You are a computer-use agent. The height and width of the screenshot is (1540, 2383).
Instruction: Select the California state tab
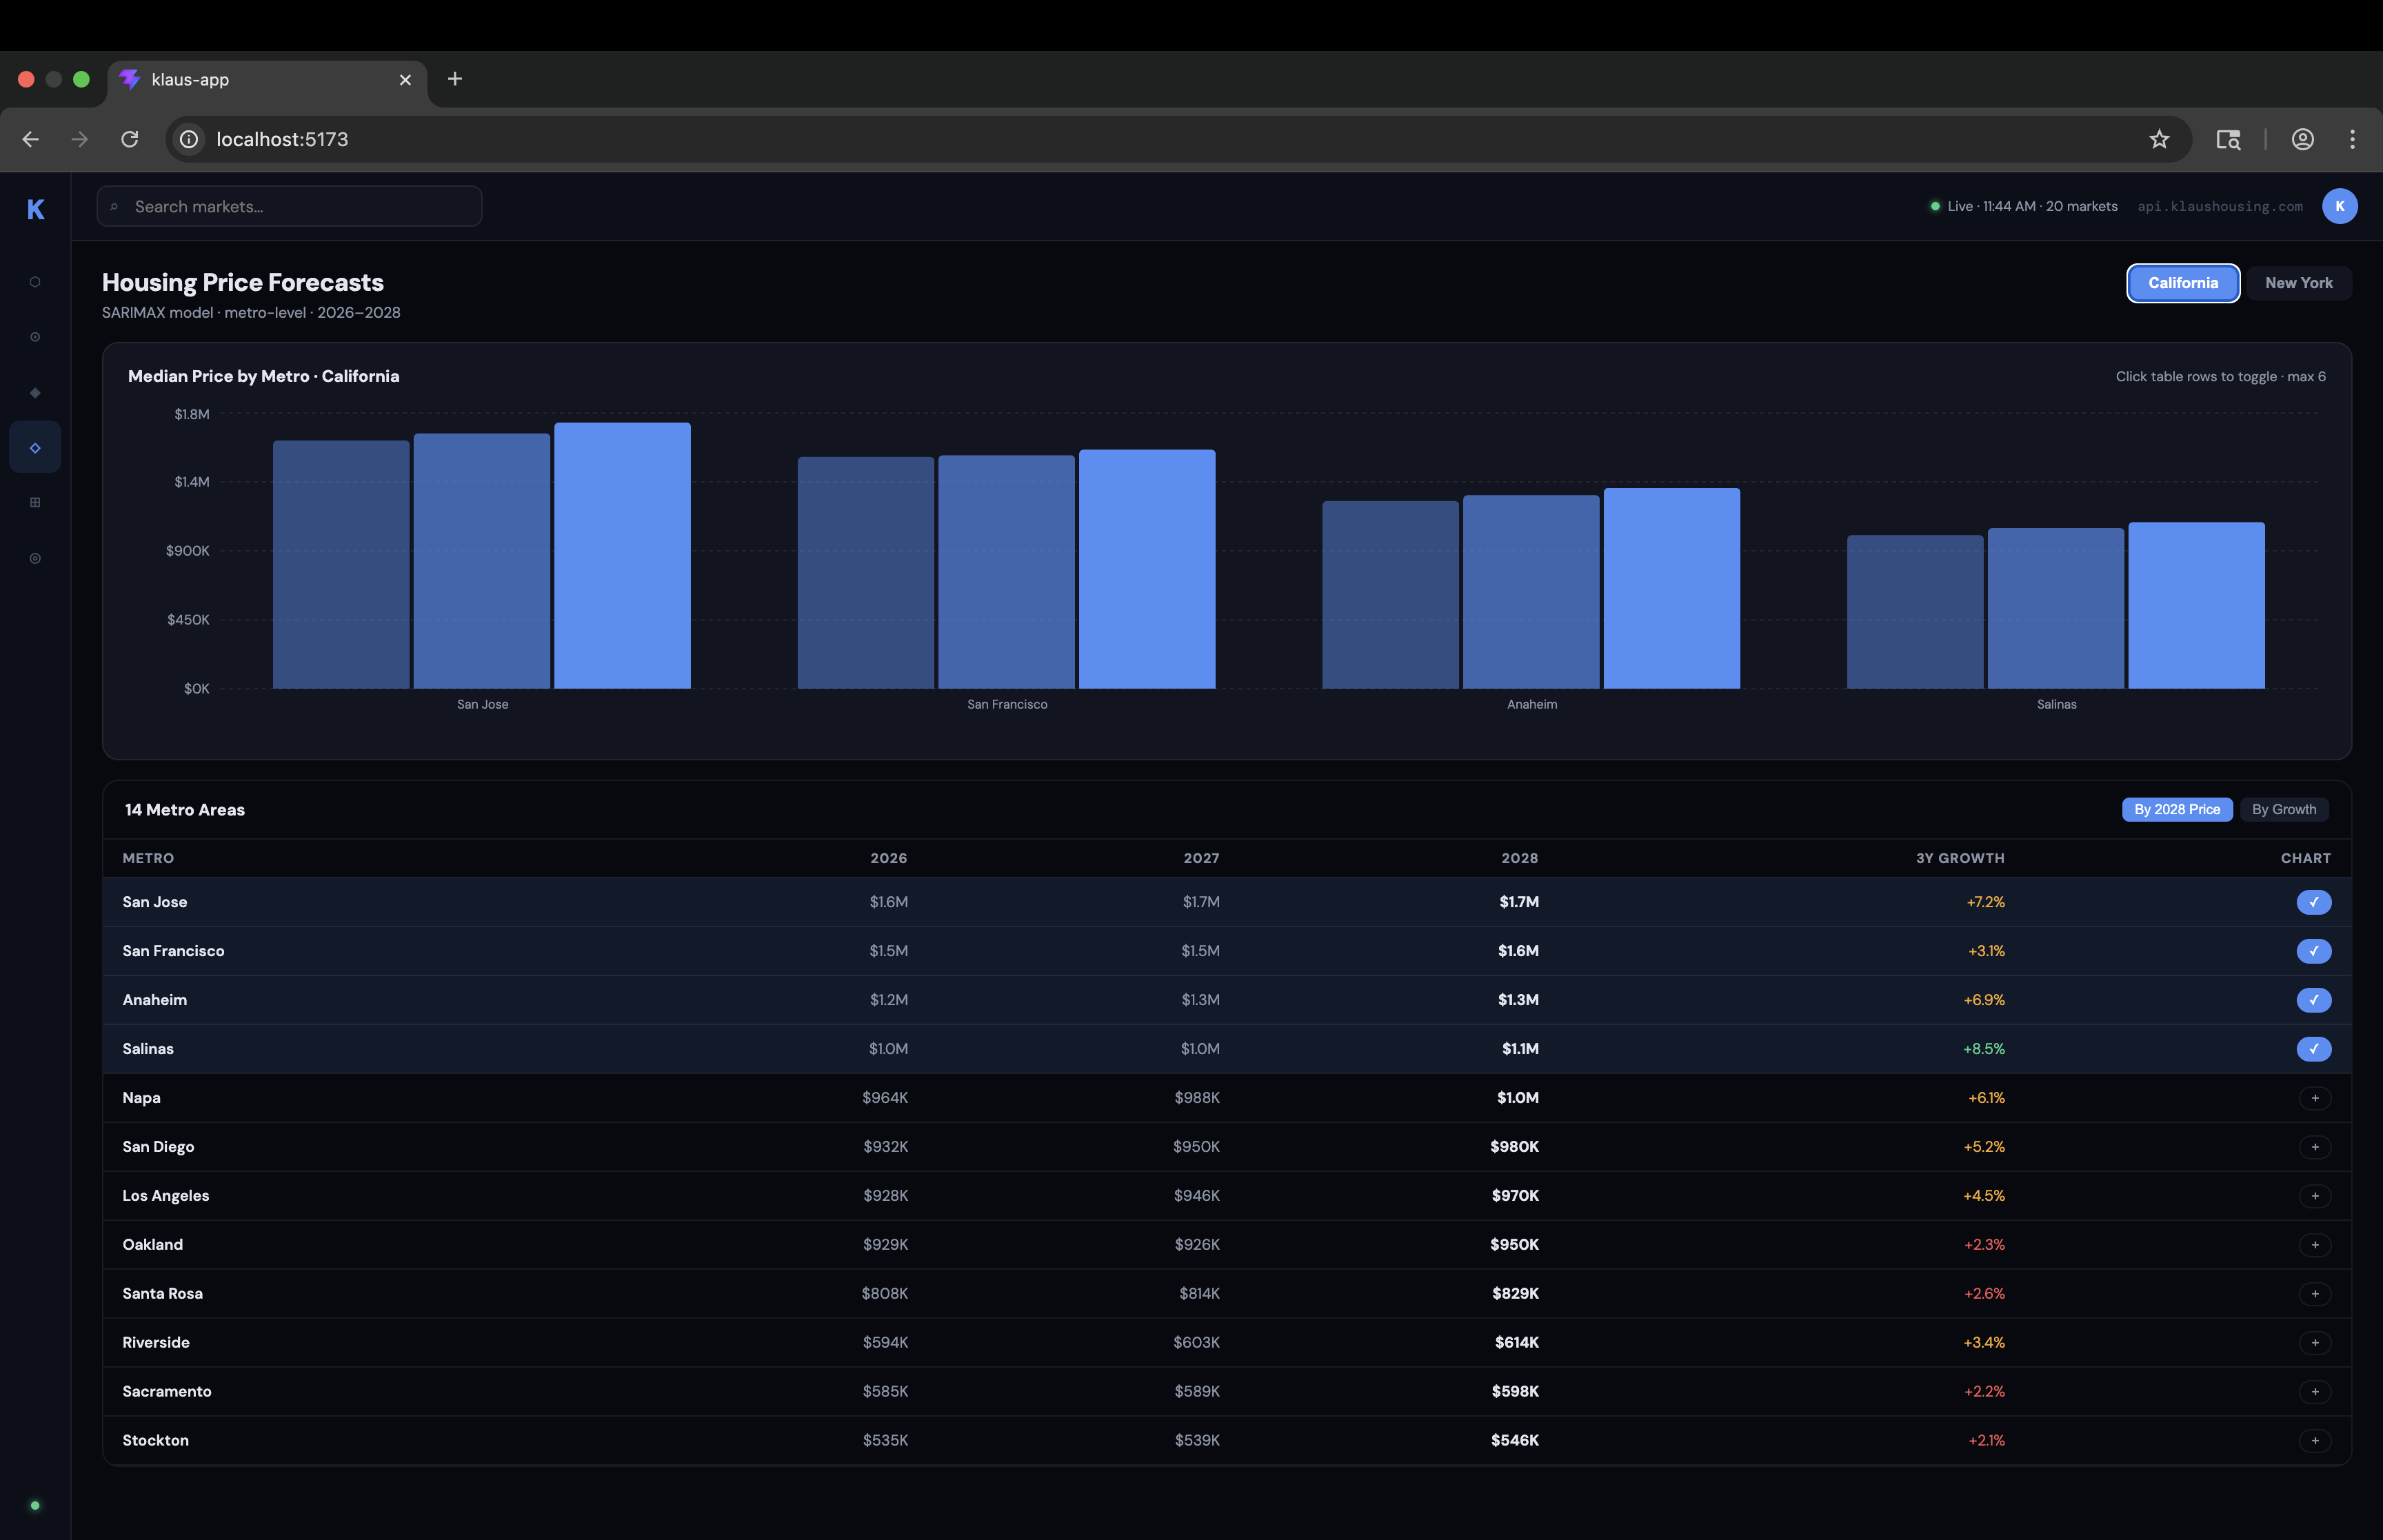2182,283
